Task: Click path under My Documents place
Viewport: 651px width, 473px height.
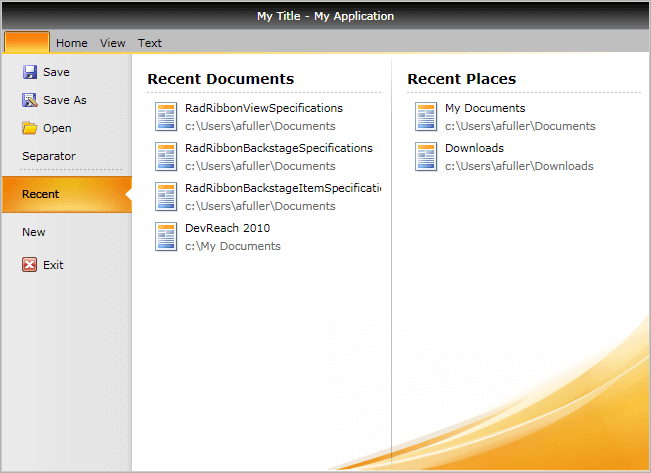Action: coord(520,126)
